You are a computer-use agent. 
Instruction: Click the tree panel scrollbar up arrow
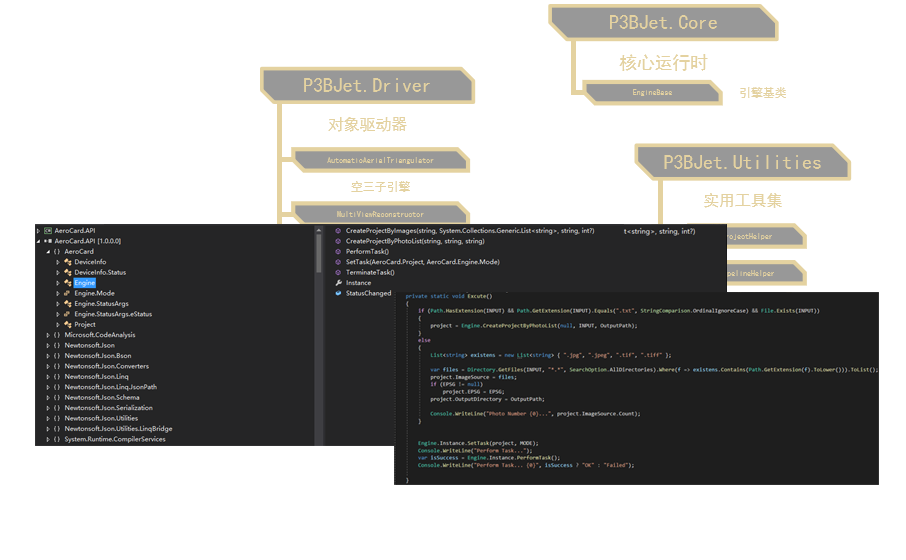[318, 230]
